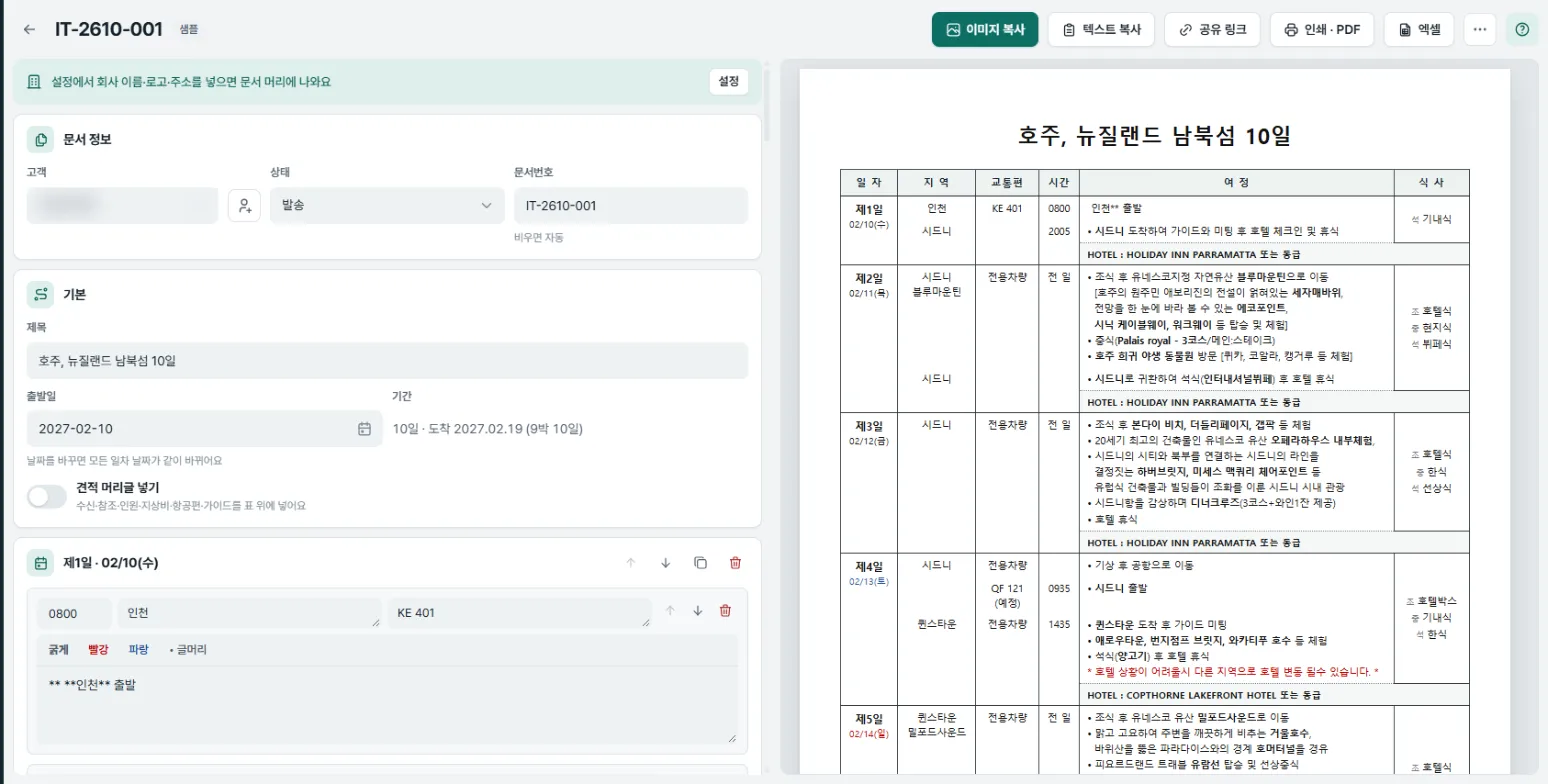Open 인쇄 · PDF export
The image size is (1548, 784).
point(1322,30)
